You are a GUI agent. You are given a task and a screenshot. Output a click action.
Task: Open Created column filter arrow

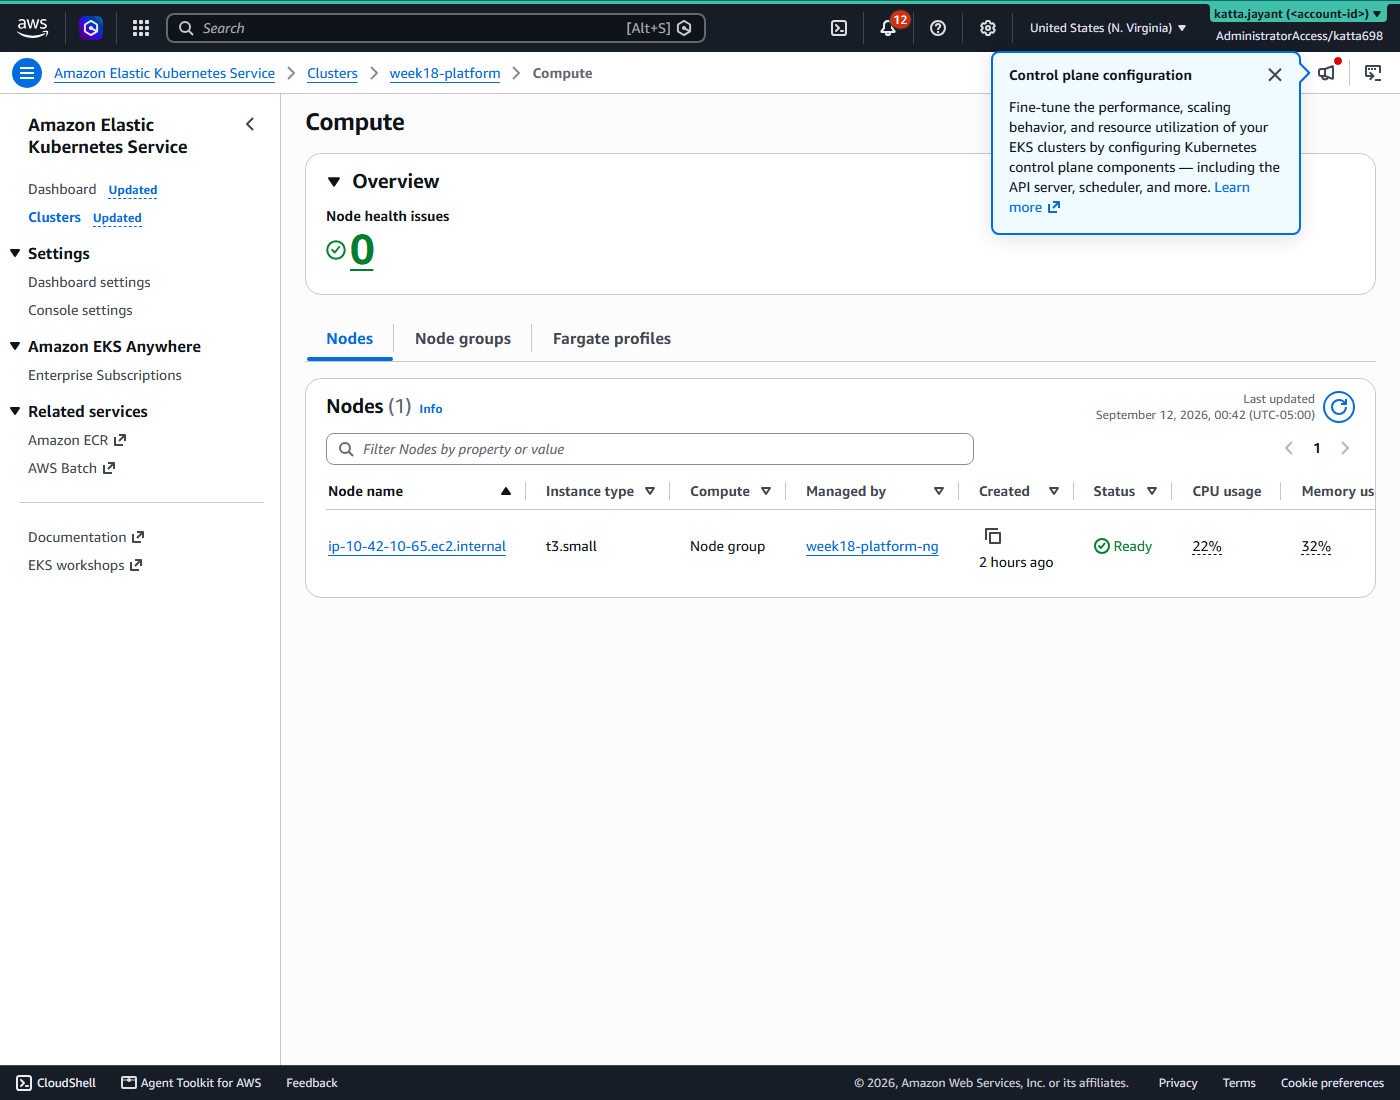pos(1054,491)
